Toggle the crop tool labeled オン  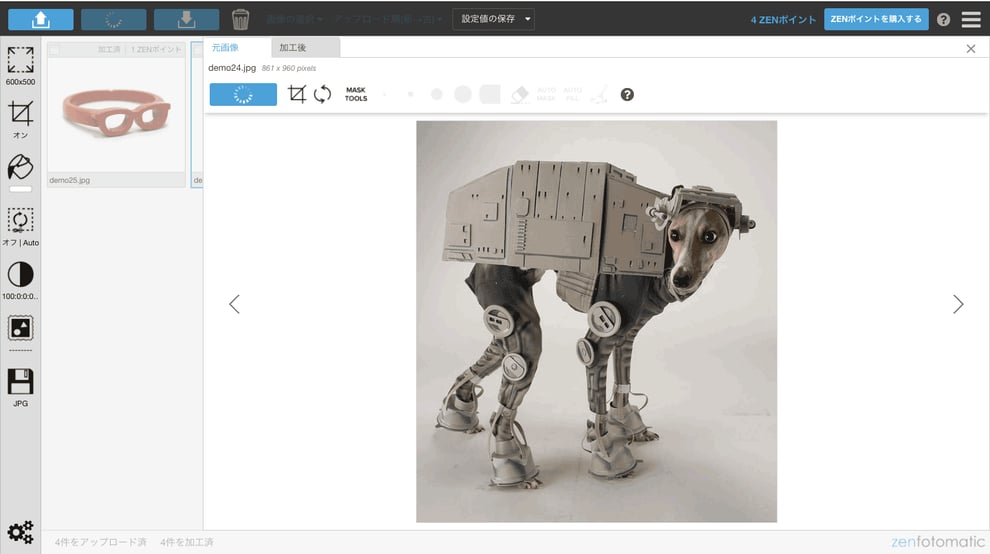(x=20, y=119)
